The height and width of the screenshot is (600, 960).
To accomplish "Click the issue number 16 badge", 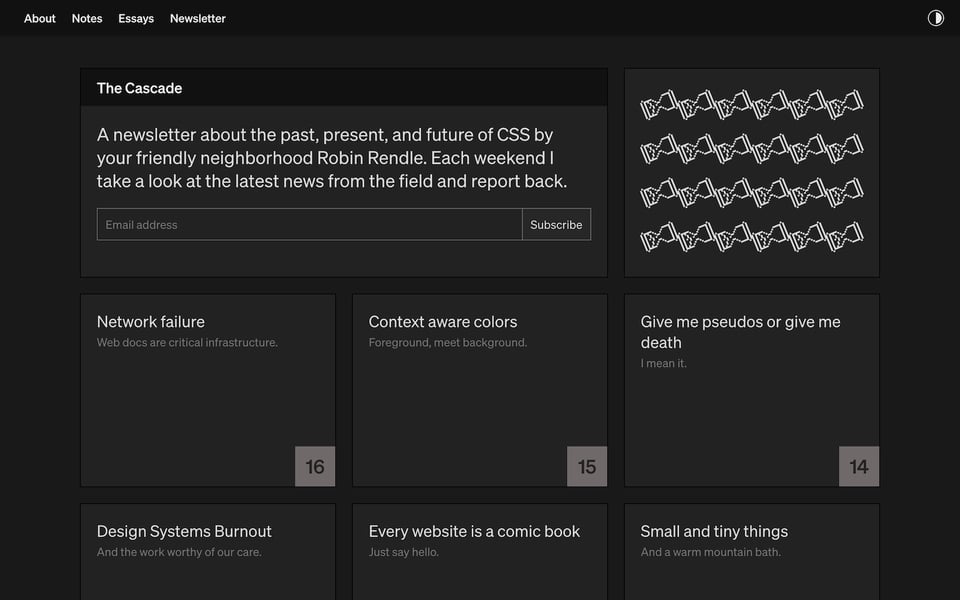I will (x=315, y=467).
